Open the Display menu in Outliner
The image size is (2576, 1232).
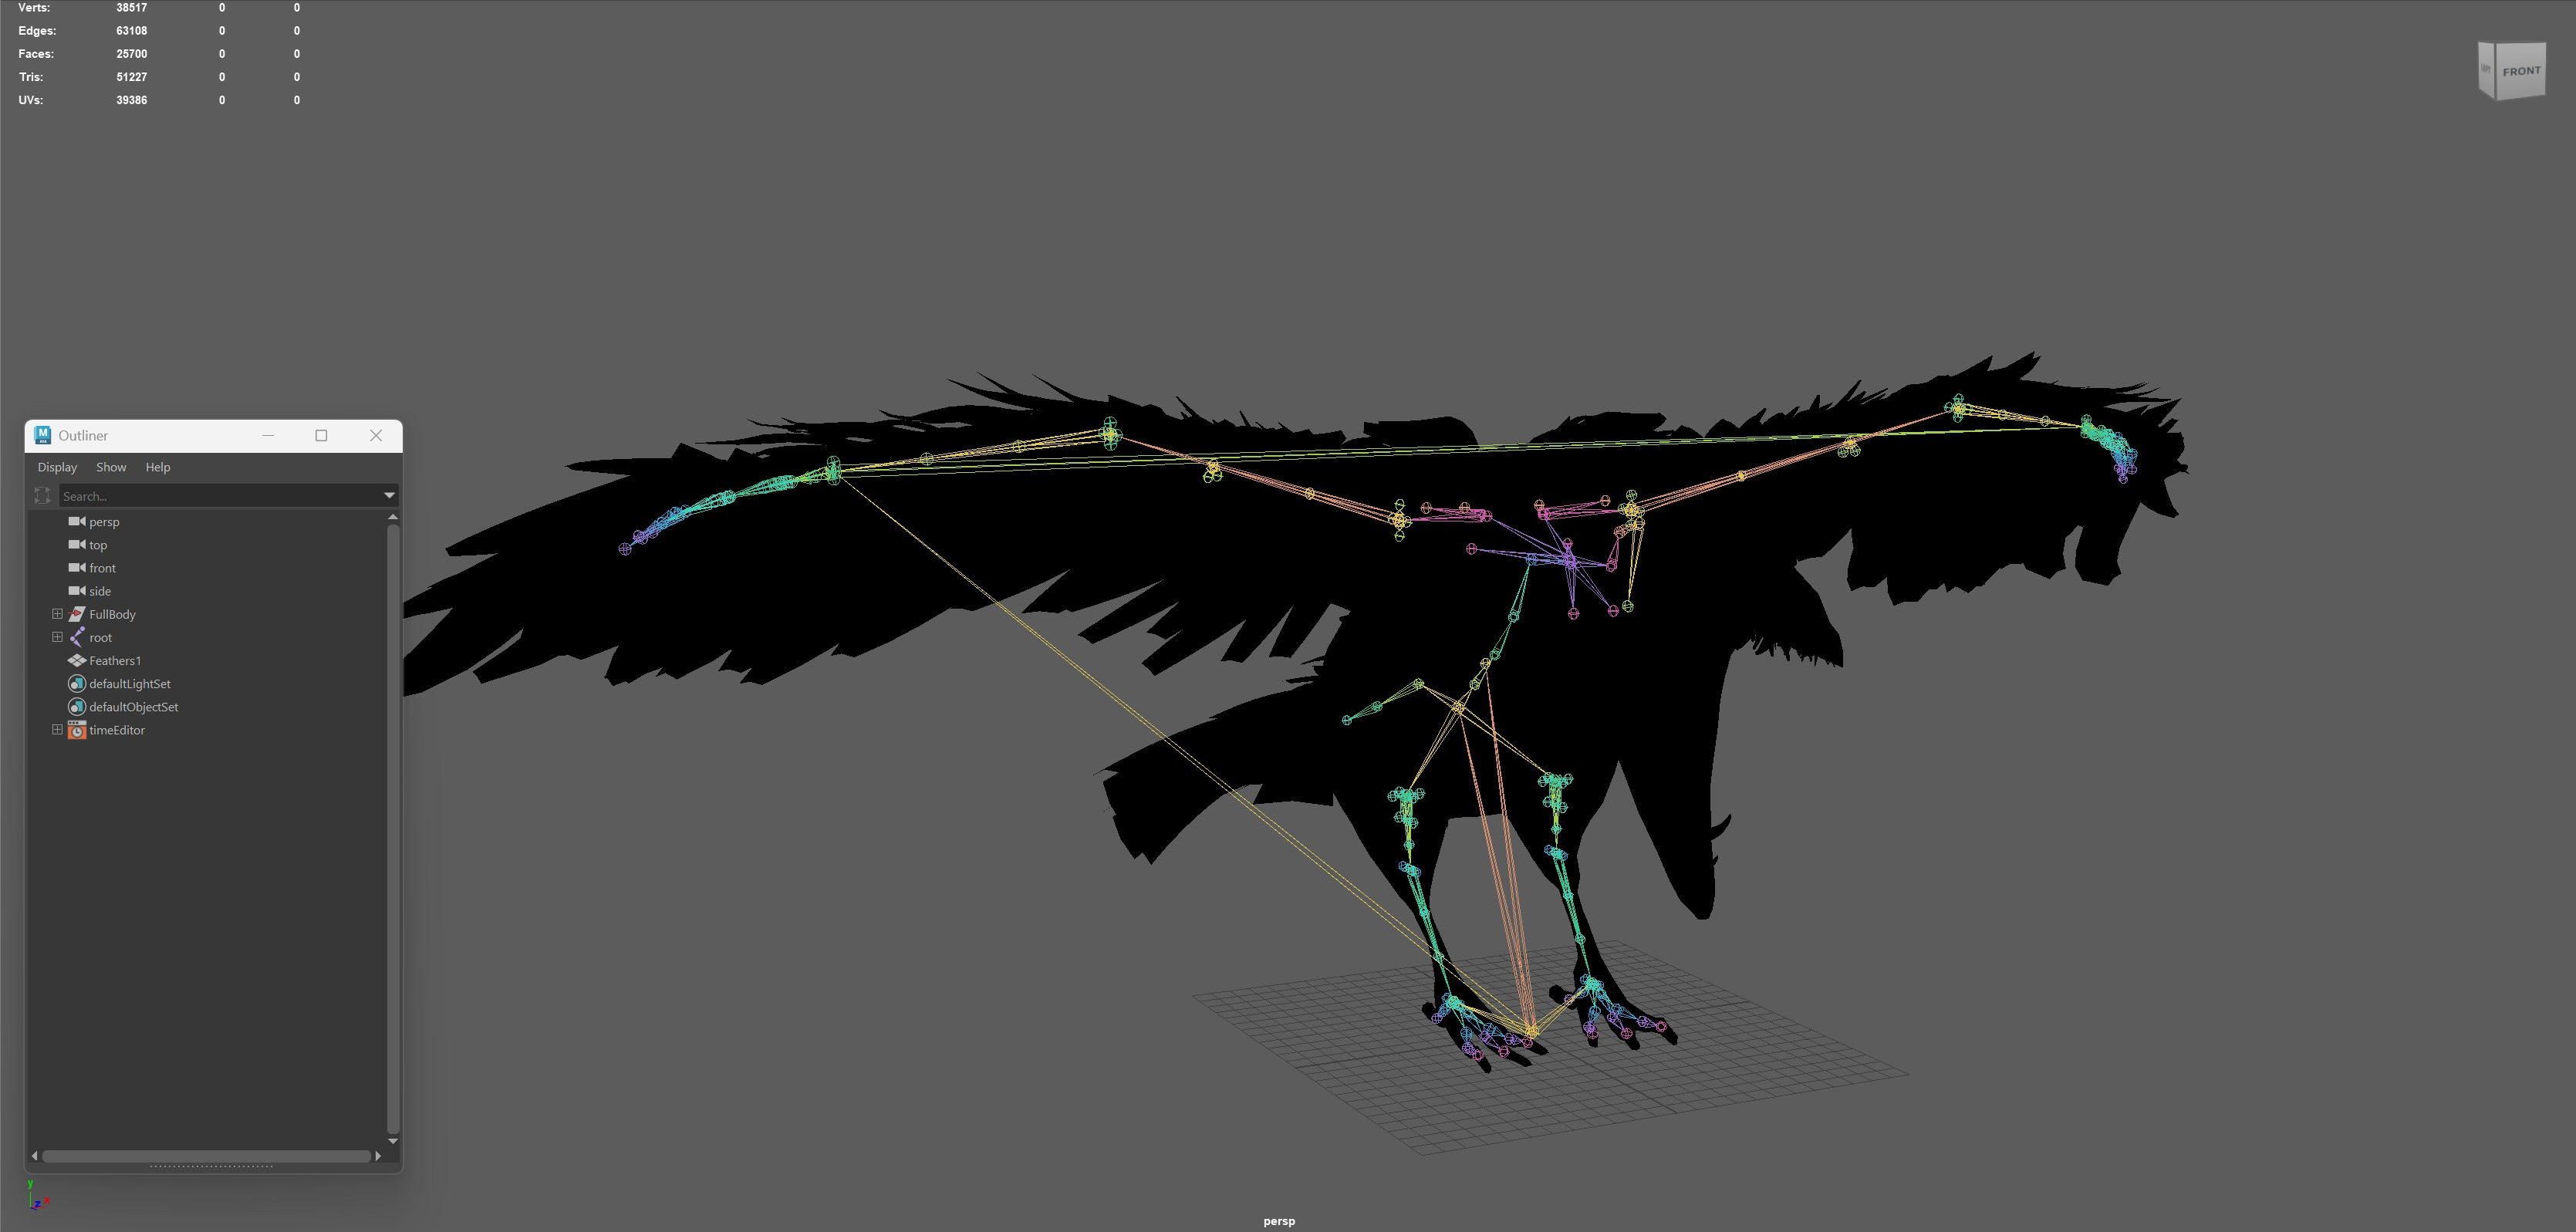pos(57,467)
